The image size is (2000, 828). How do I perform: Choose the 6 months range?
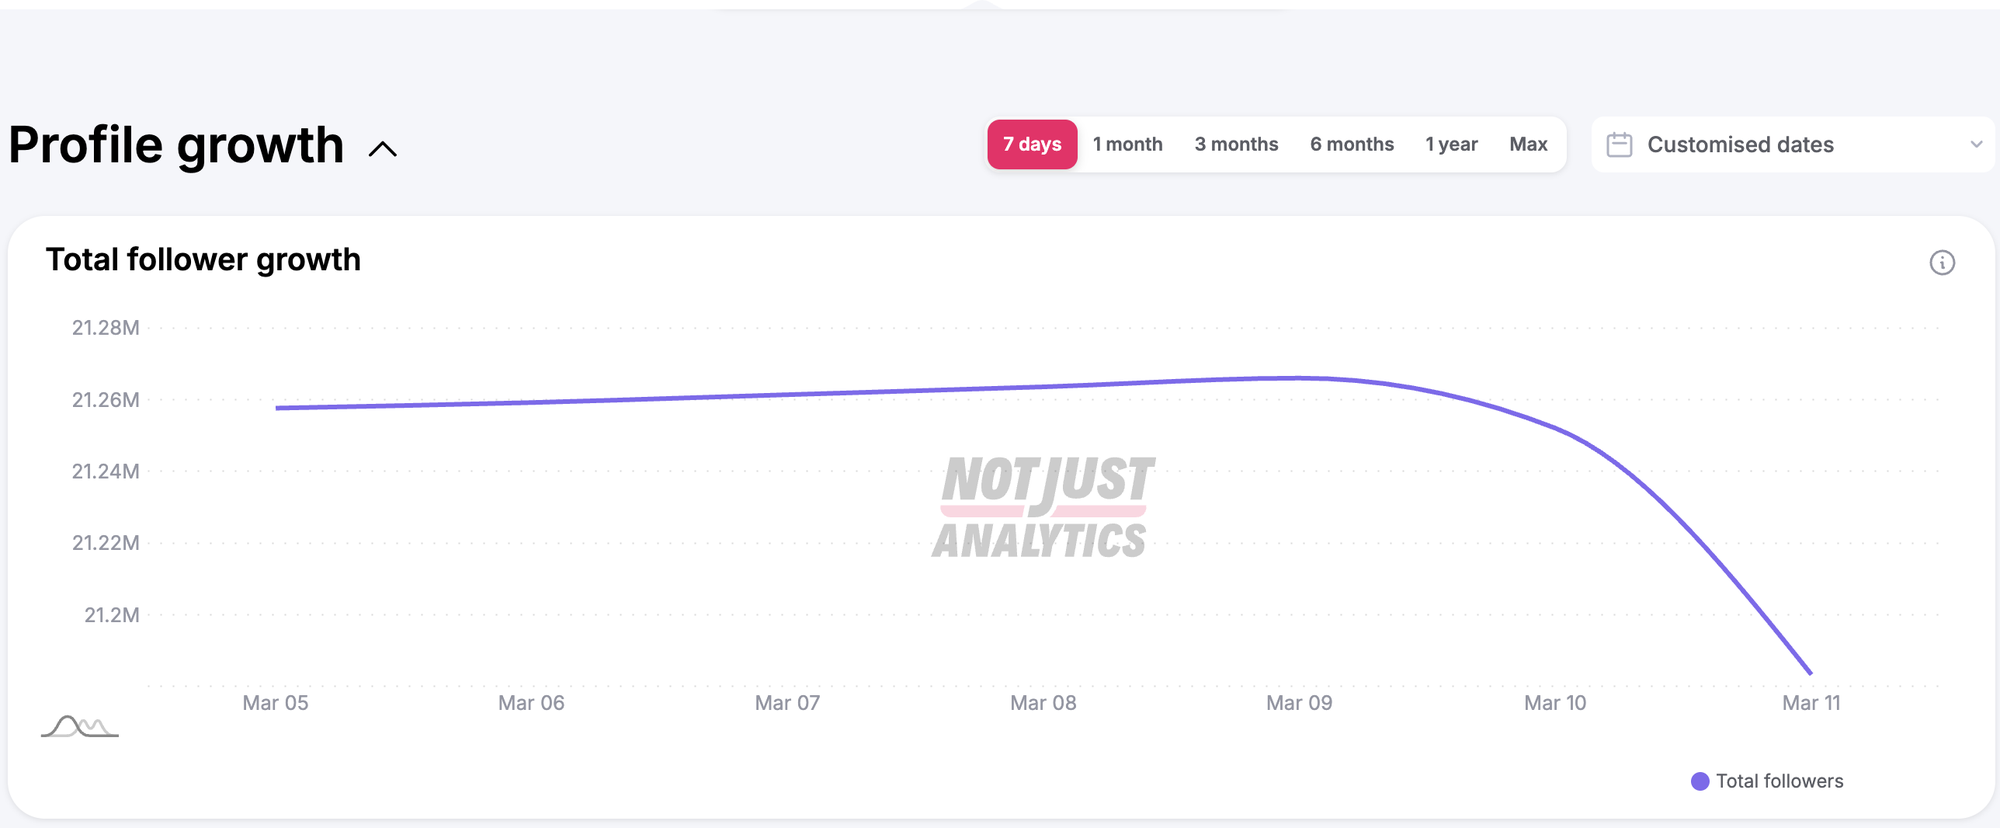pos(1352,145)
